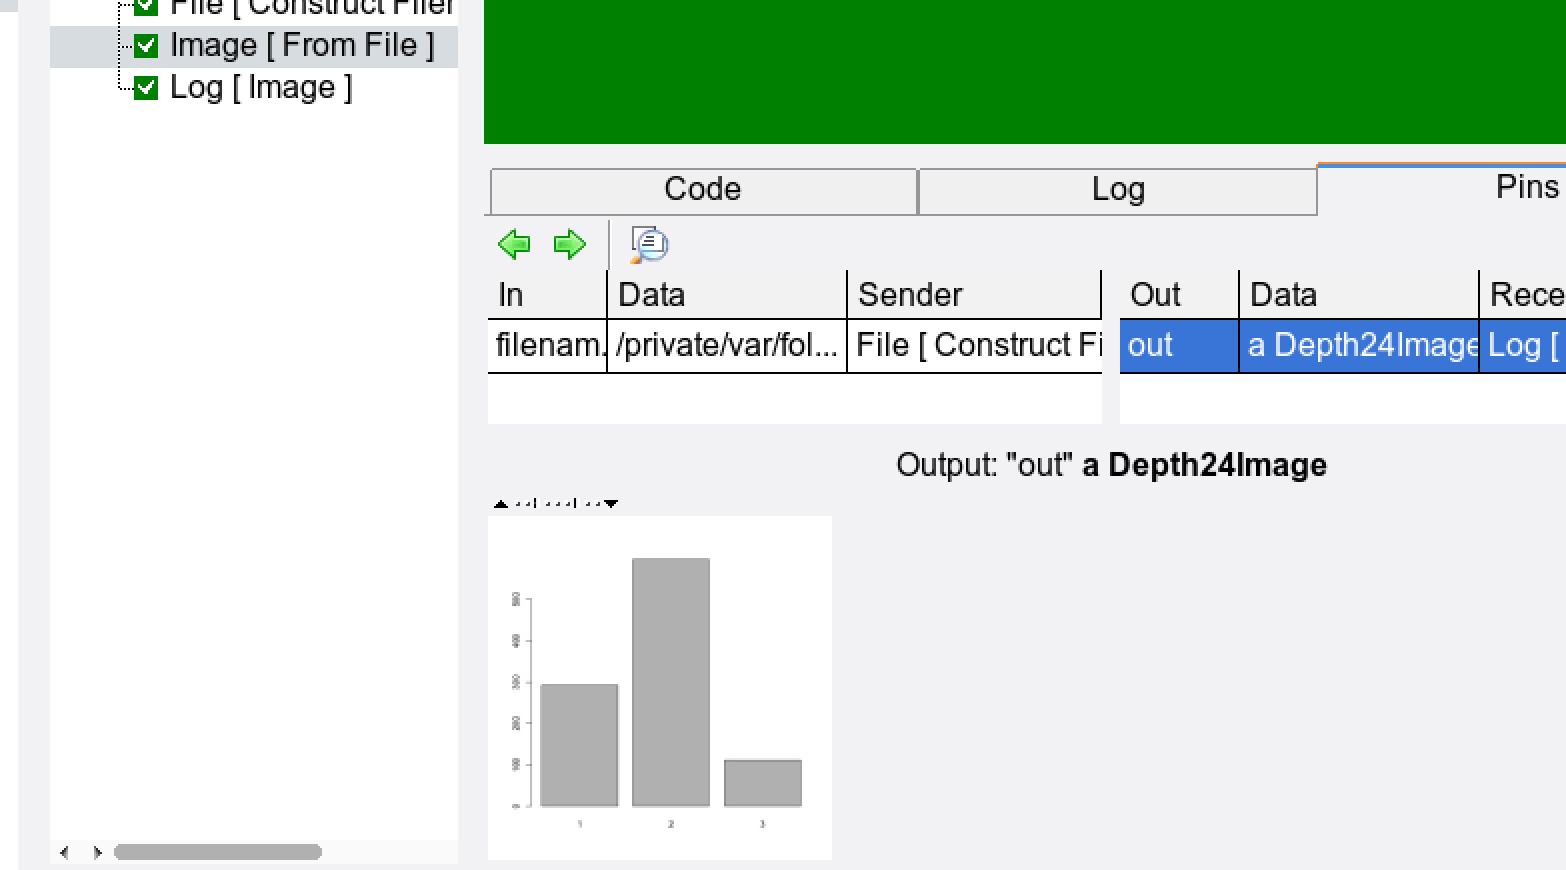Toggle the File [ Construct File ] checkbox
The image size is (1566, 870).
click(146, 7)
